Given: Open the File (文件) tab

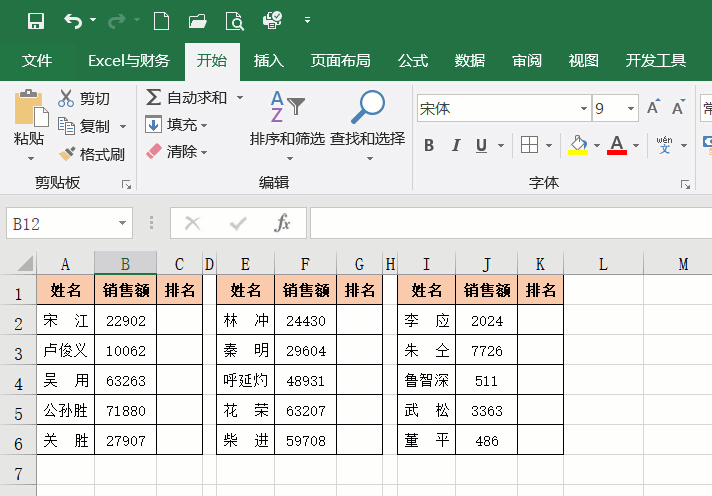Looking at the screenshot, I should coord(37,60).
